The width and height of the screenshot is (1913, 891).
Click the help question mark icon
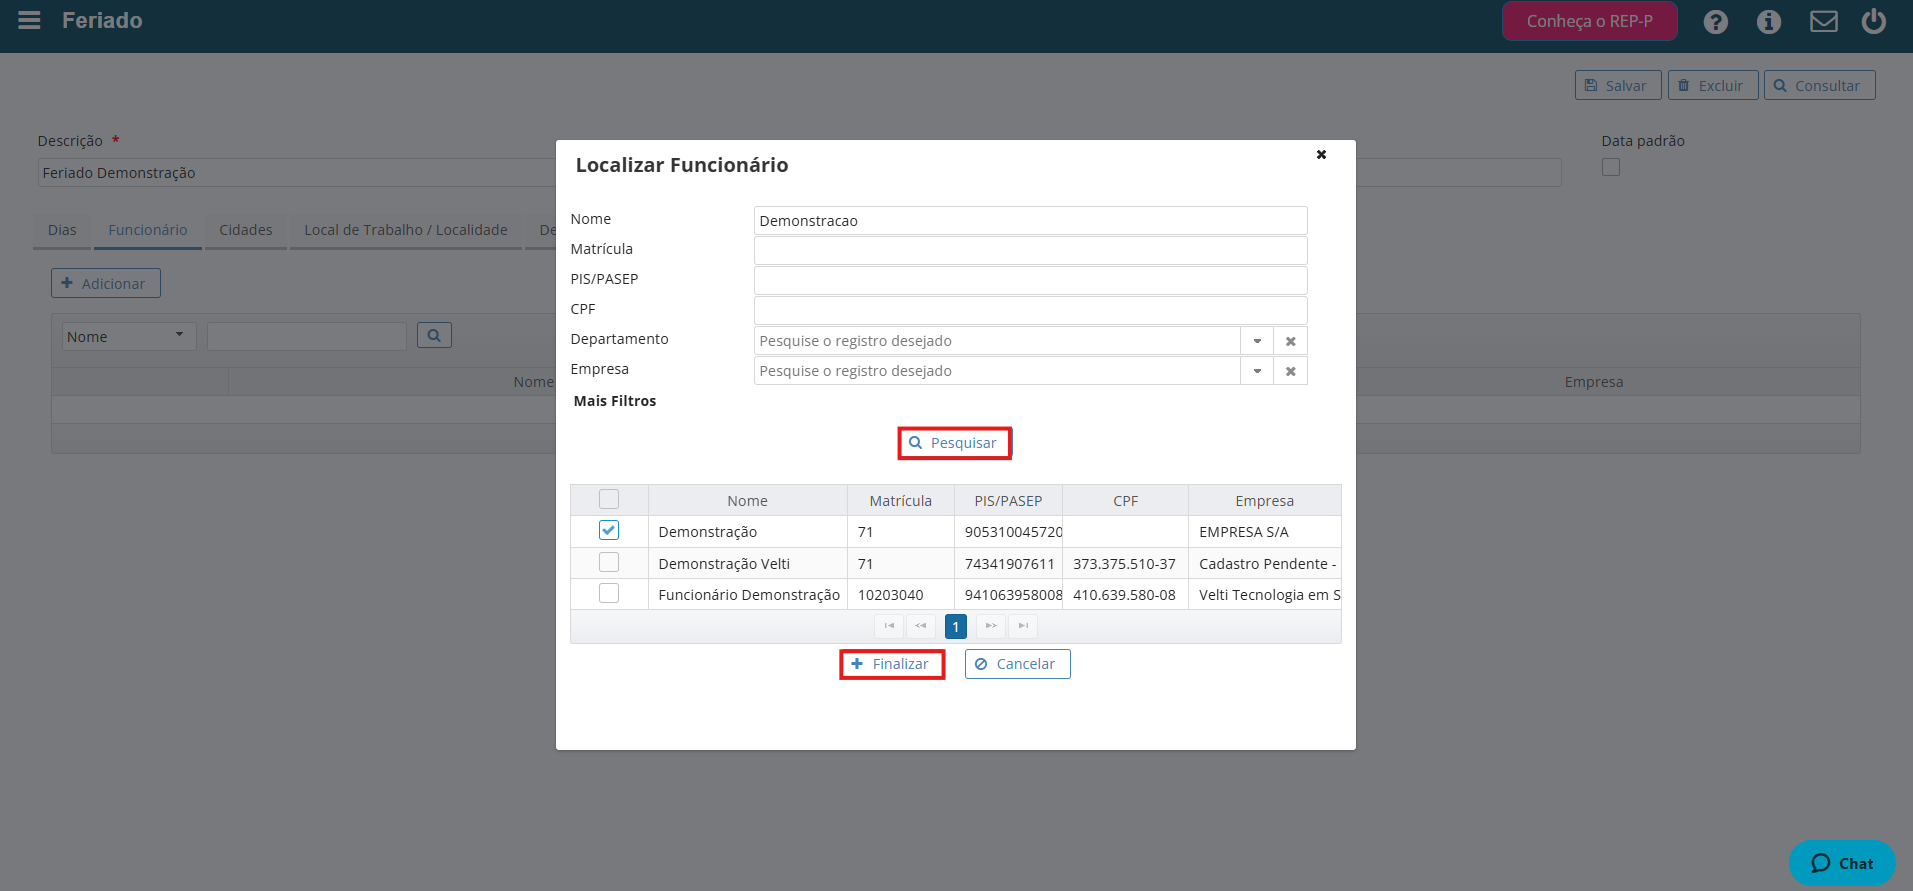click(1715, 21)
